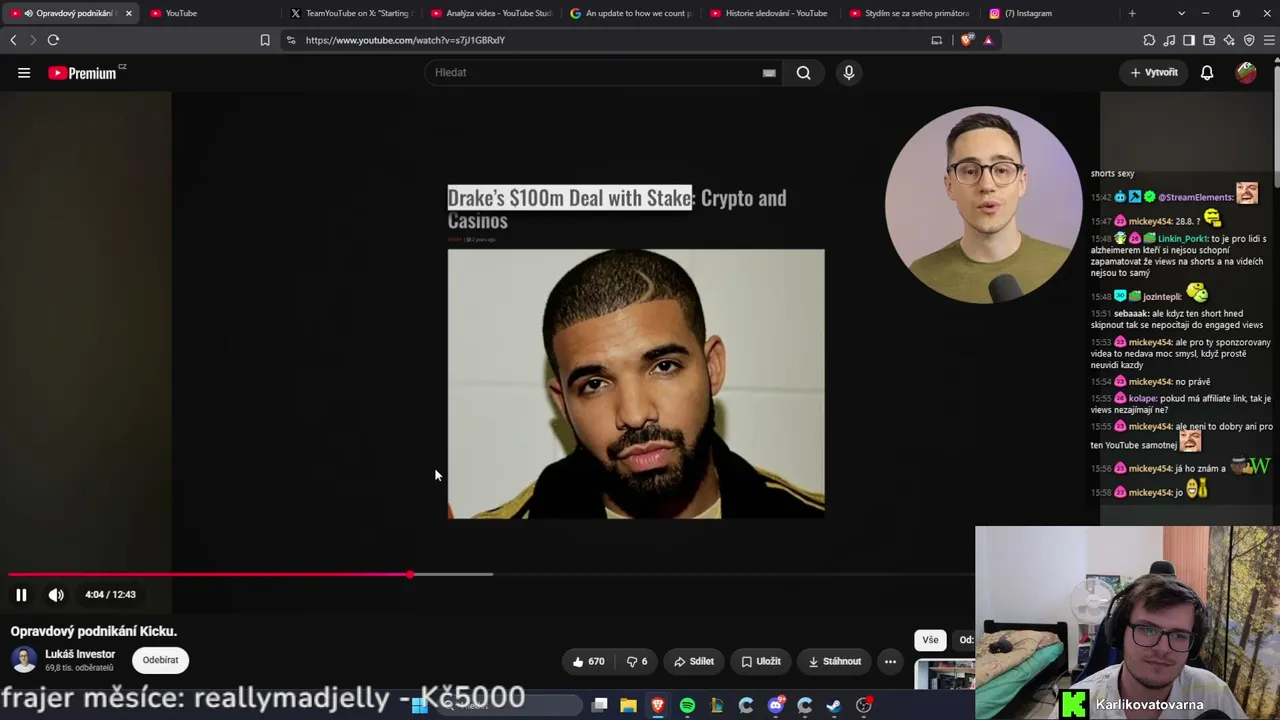Save video with Uložit button
Viewport: 1280px width, 720px height.
[x=761, y=661]
